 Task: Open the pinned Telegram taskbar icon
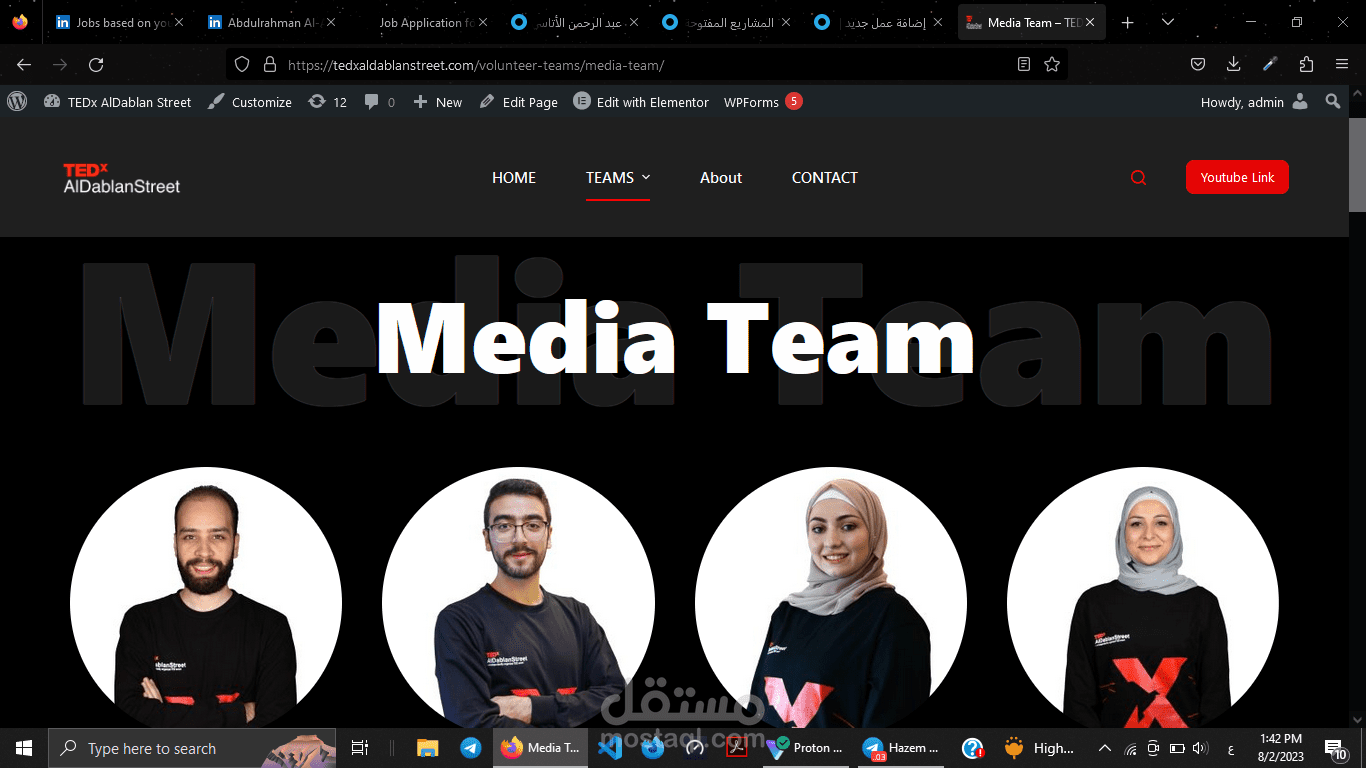point(471,748)
